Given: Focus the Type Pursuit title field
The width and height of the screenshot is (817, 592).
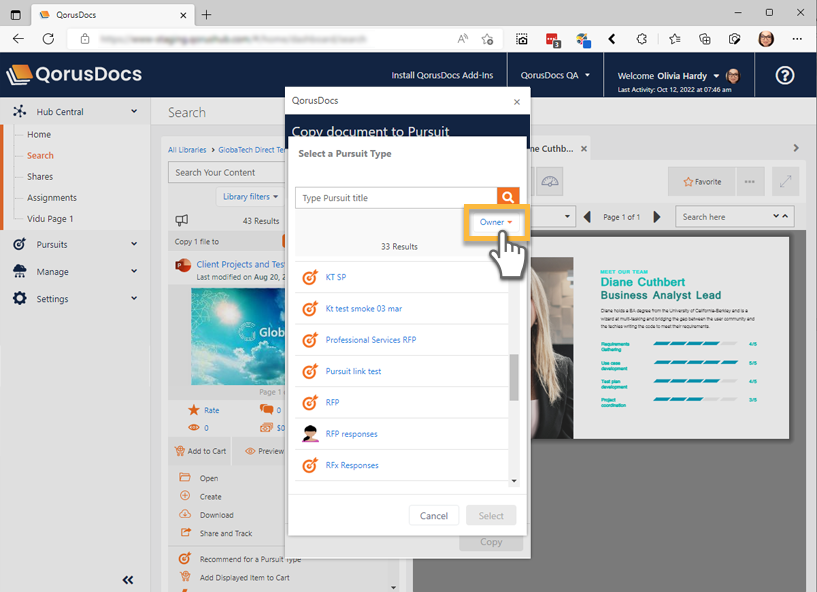Looking at the screenshot, I should coord(396,198).
